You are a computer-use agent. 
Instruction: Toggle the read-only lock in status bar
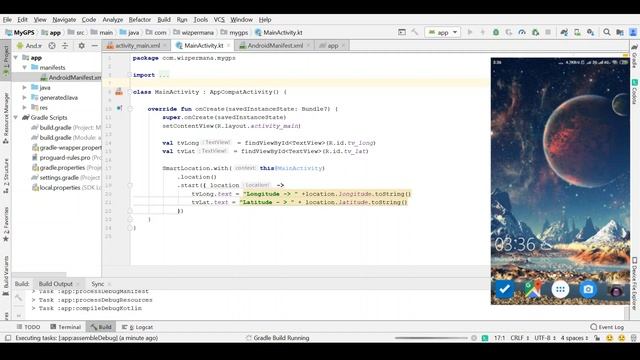point(597,338)
